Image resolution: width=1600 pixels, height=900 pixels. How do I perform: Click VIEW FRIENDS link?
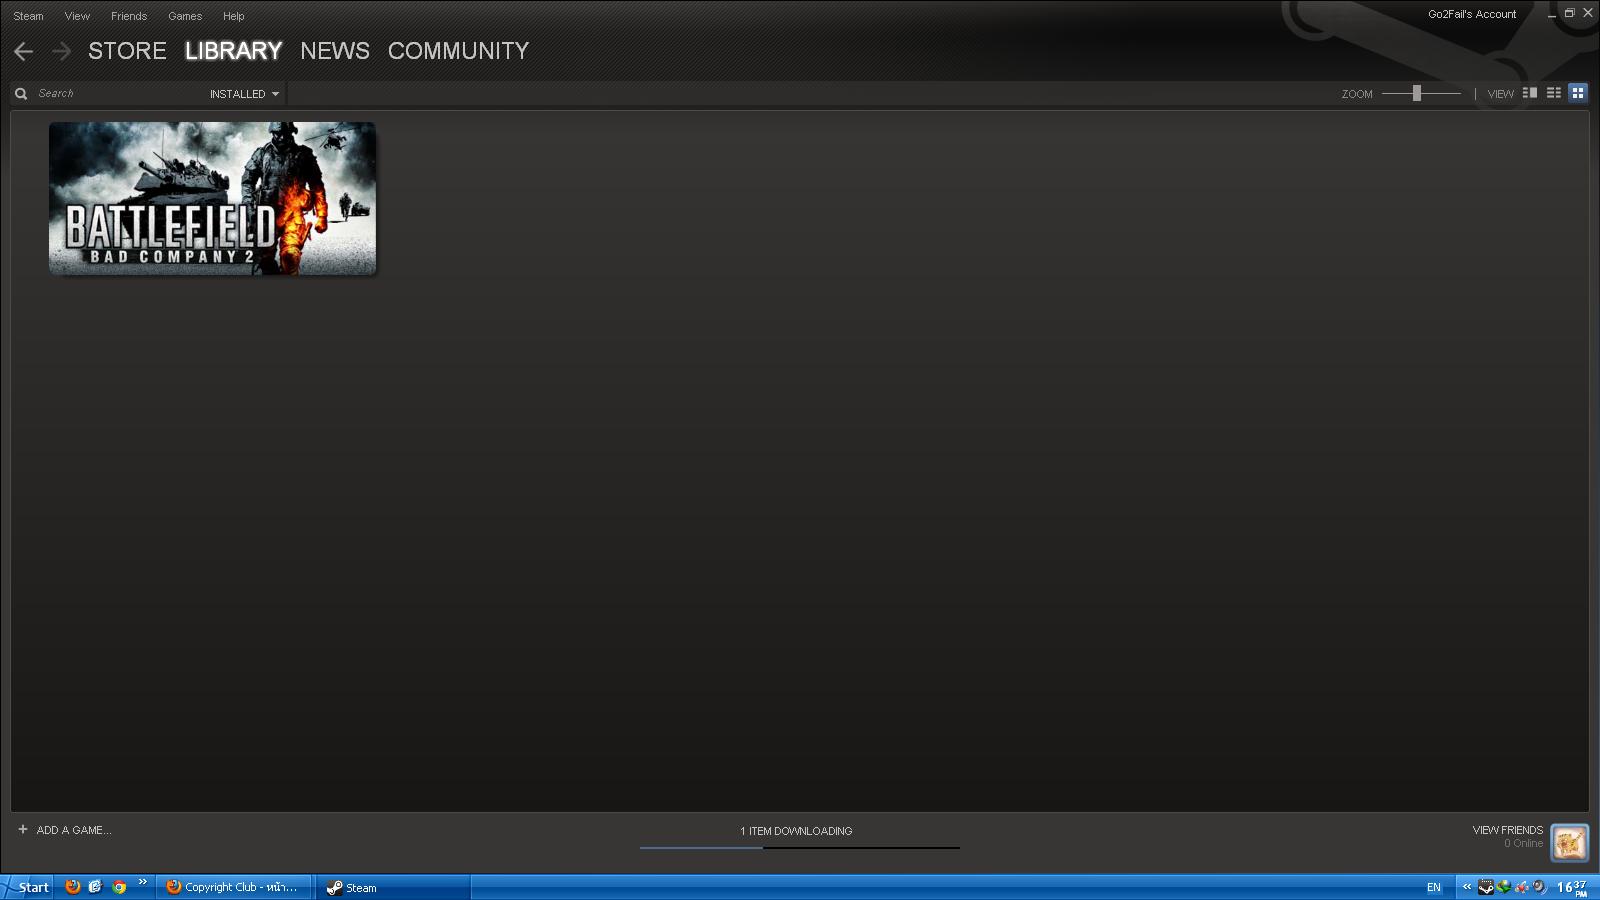[1508, 830]
